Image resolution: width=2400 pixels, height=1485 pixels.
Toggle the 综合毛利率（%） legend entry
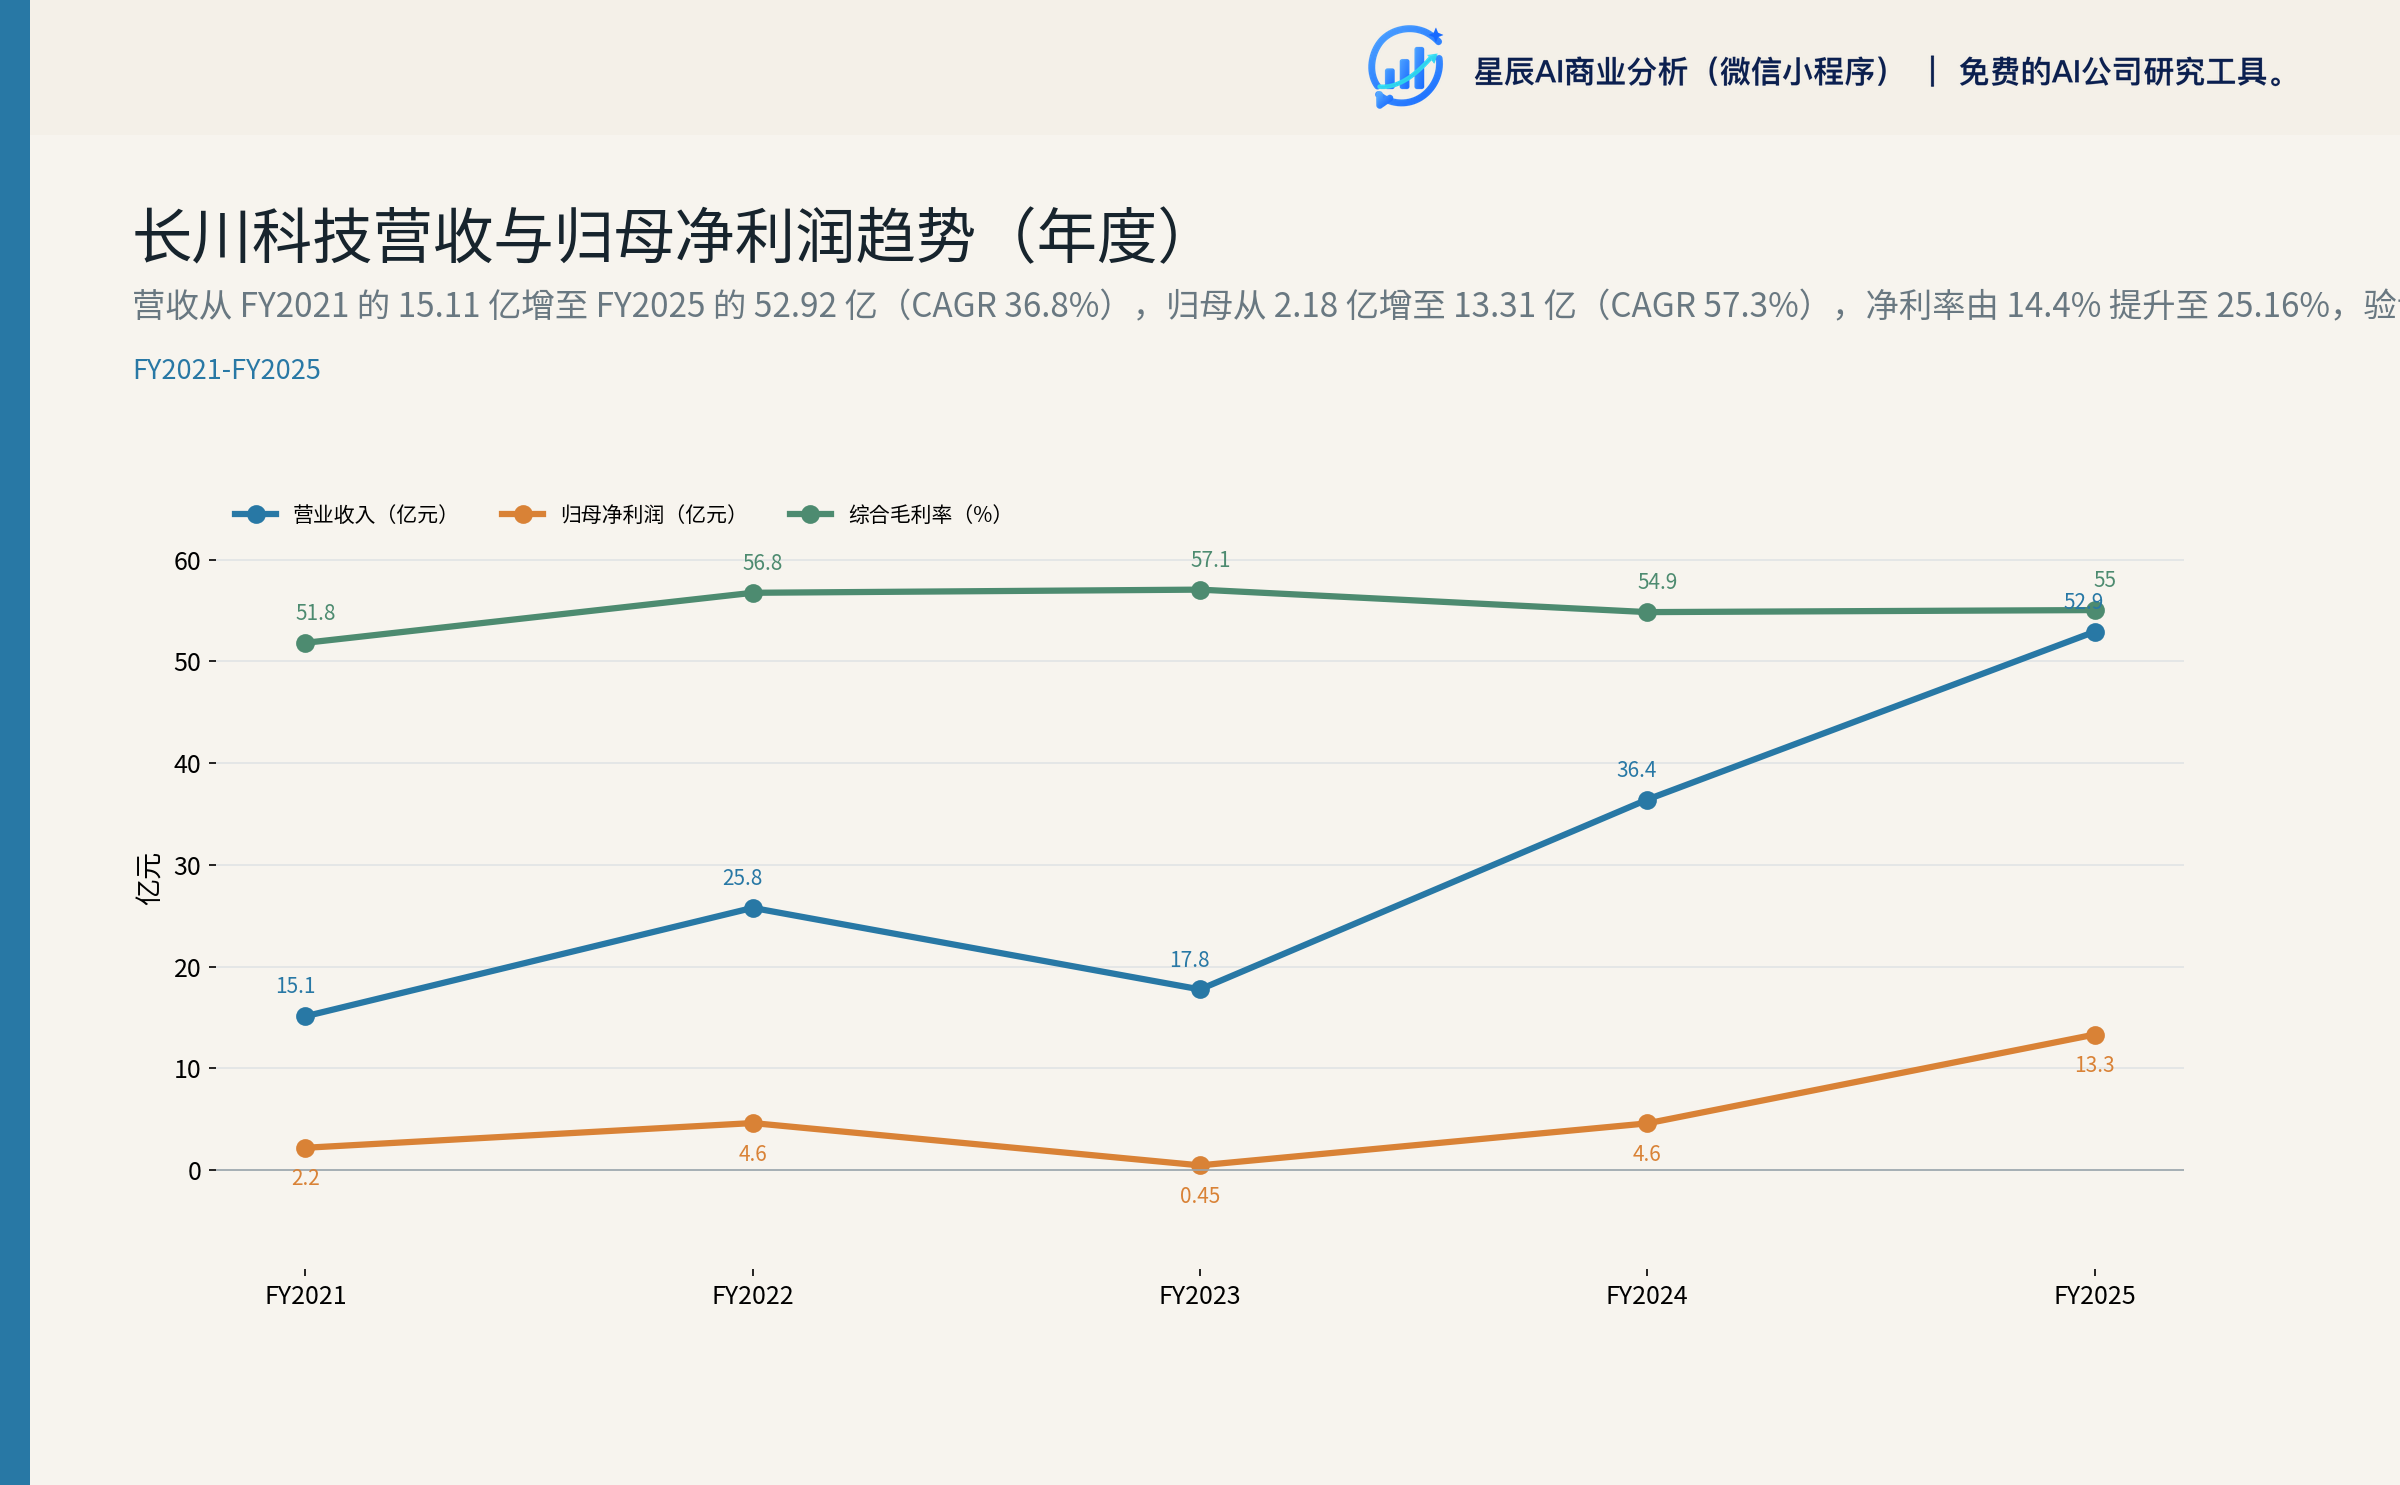[x=895, y=514]
